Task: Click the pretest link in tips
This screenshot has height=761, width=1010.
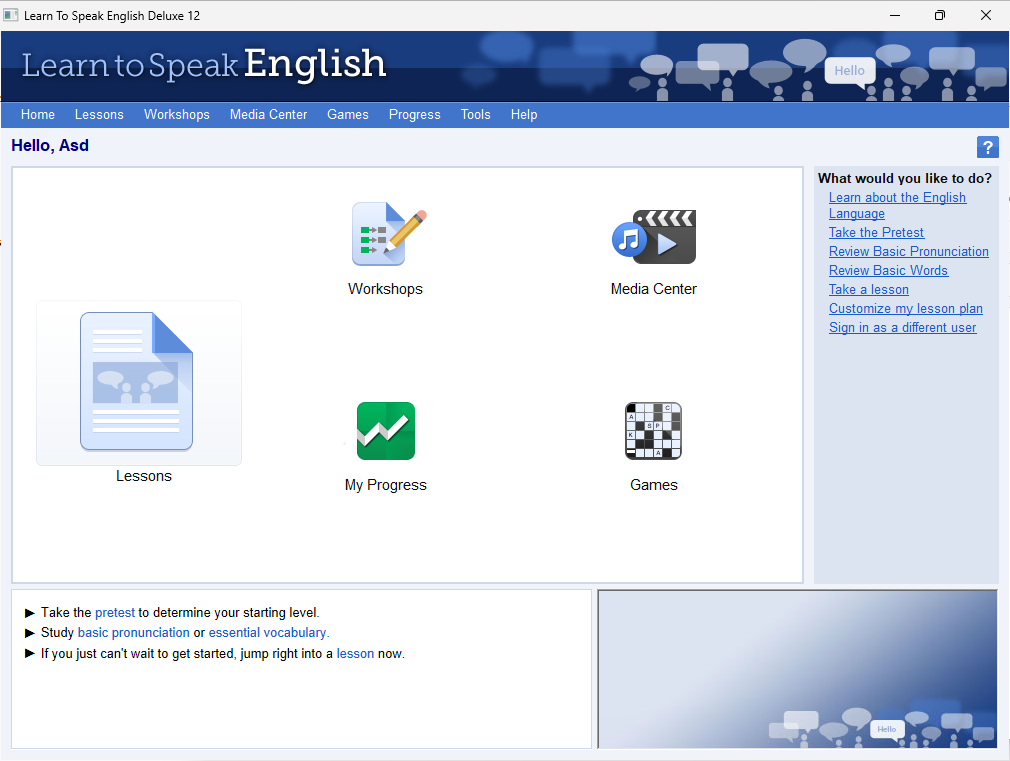Action: [x=115, y=613]
